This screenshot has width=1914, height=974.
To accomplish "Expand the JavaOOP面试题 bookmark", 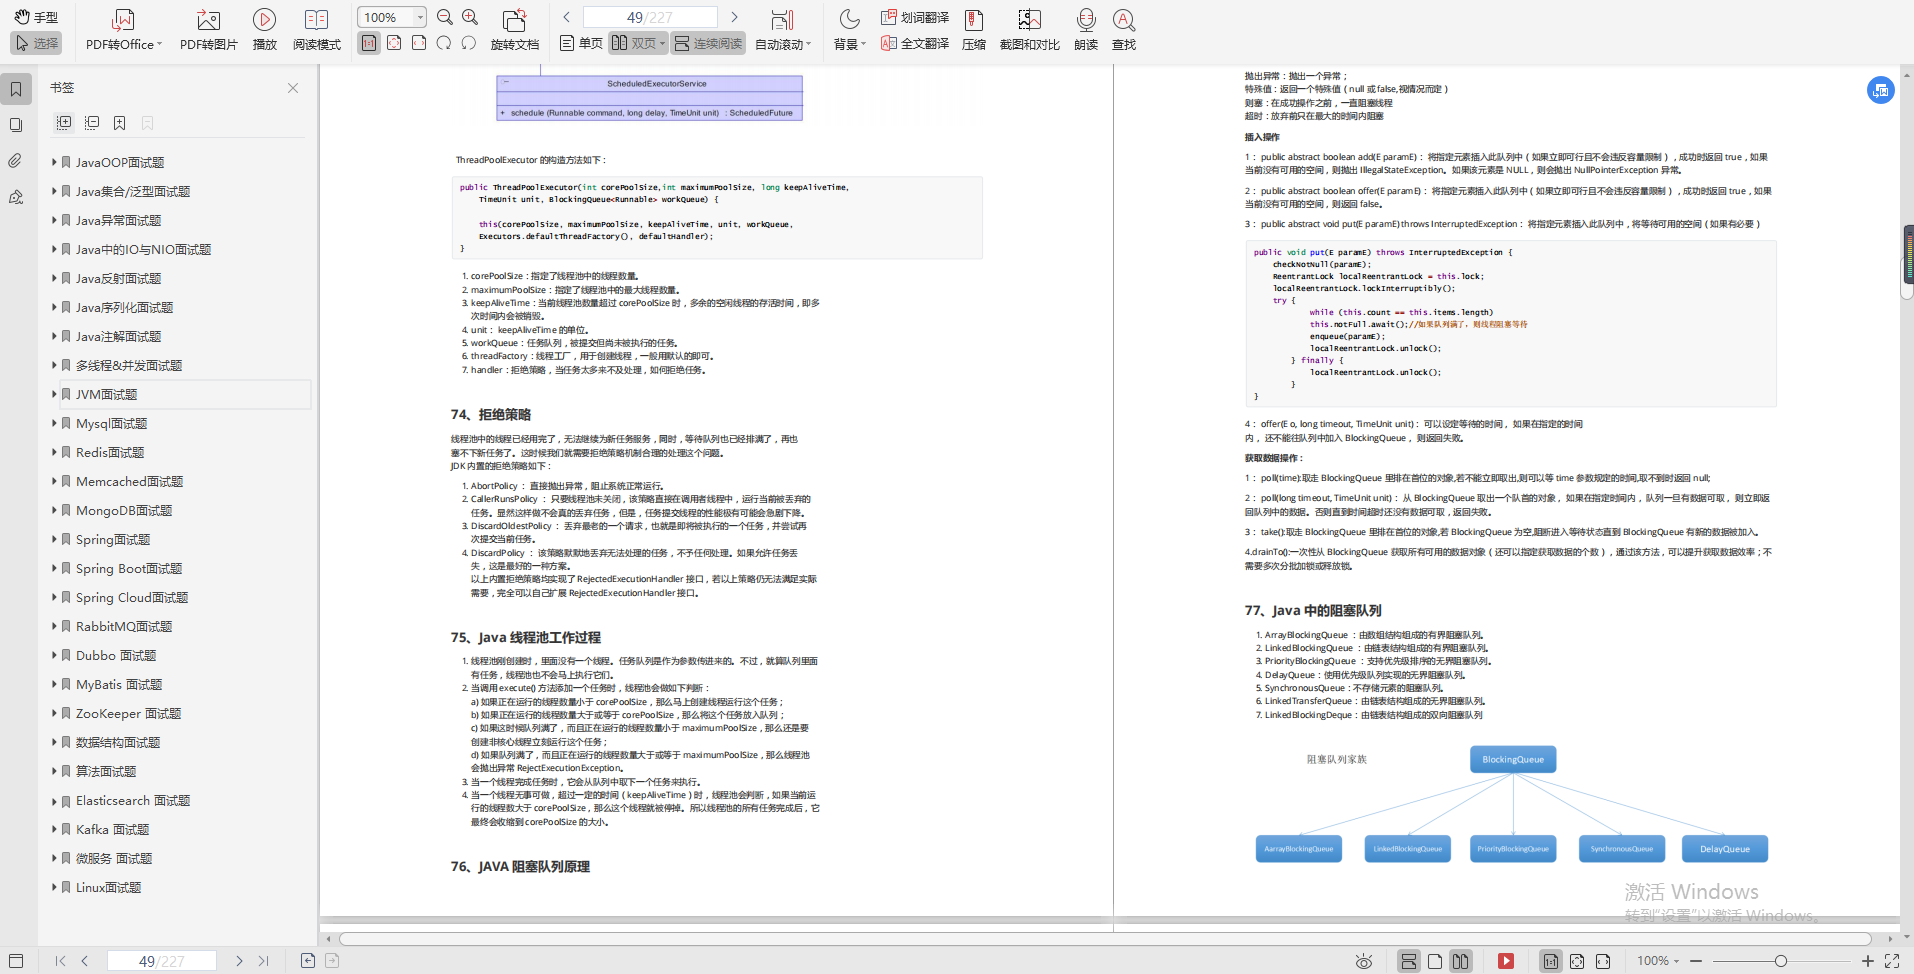I will pyautogui.click(x=54, y=162).
